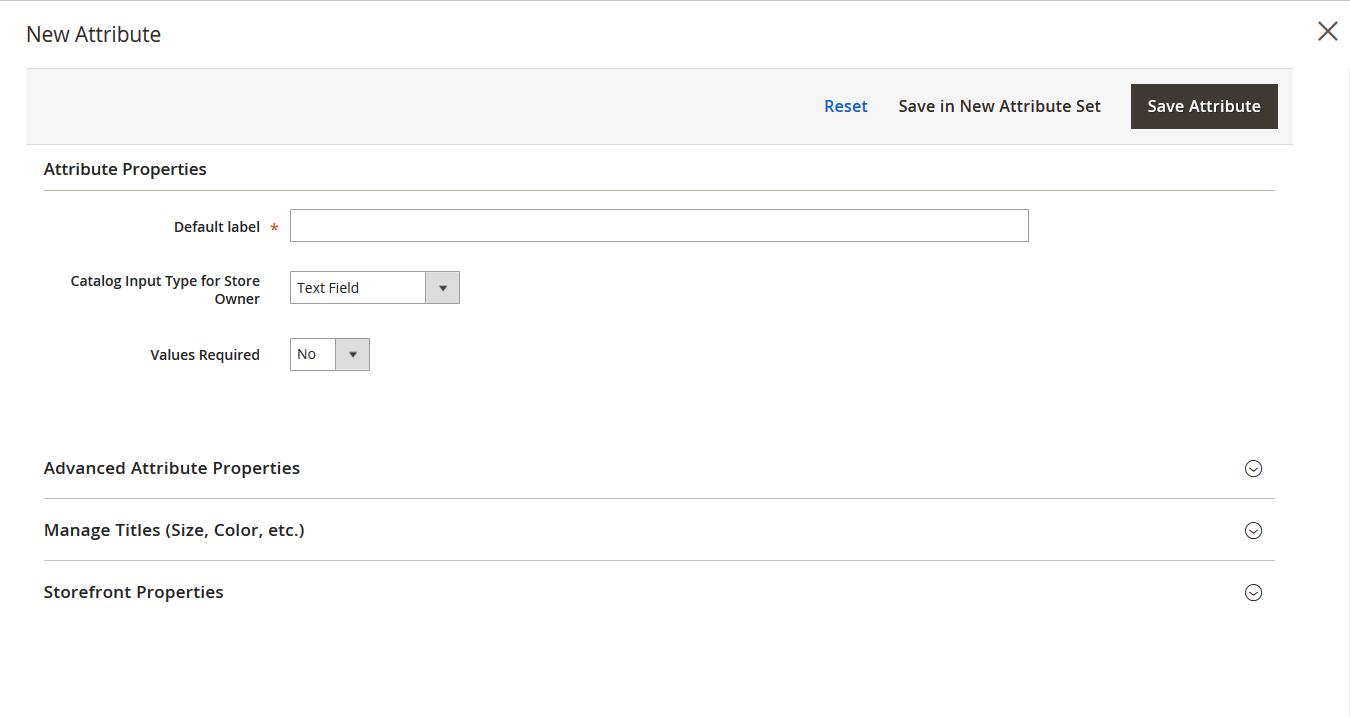Click the Reset link
1350x717 pixels.
pyautogui.click(x=846, y=106)
